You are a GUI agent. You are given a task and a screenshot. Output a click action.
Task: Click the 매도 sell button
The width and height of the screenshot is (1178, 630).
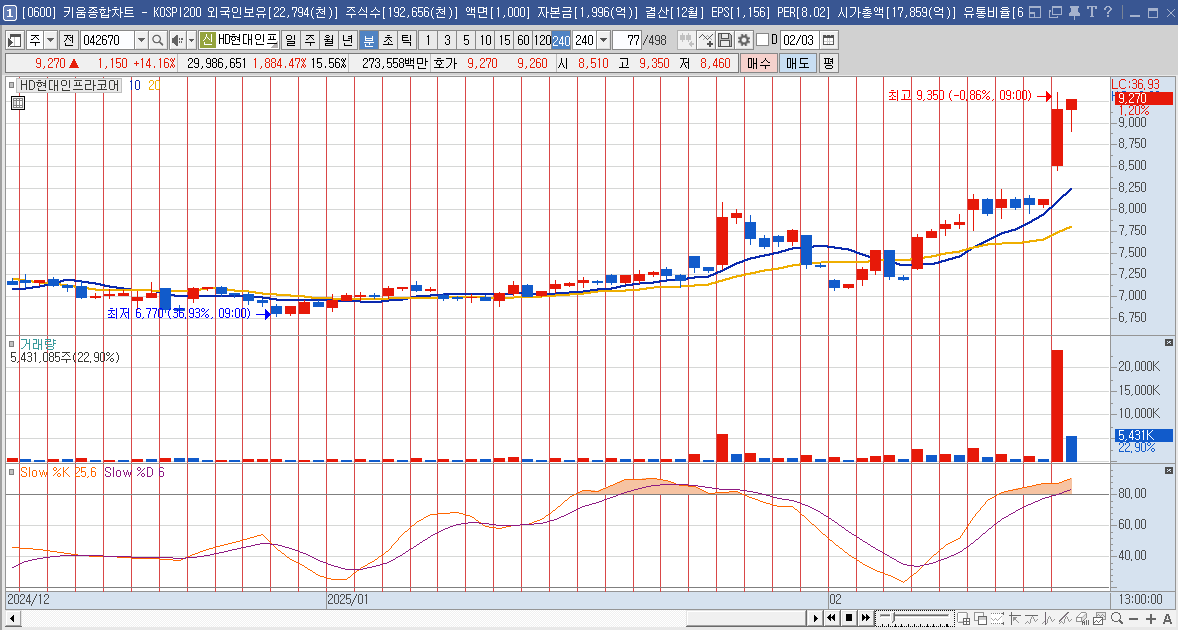pos(797,64)
